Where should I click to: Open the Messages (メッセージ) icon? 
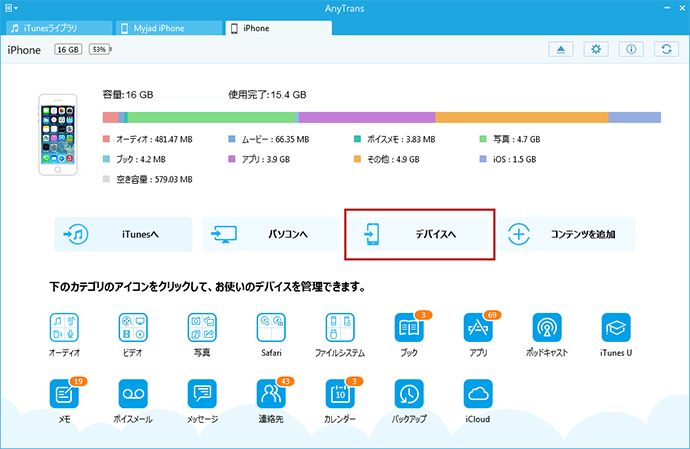[x=202, y=394]
